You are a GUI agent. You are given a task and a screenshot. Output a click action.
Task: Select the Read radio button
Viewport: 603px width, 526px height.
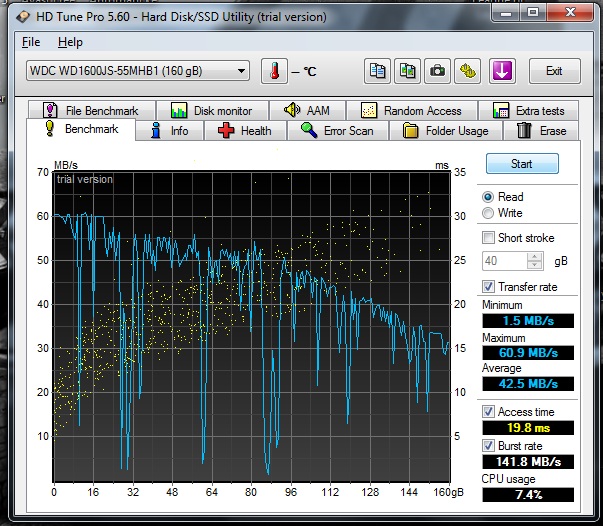488,197
